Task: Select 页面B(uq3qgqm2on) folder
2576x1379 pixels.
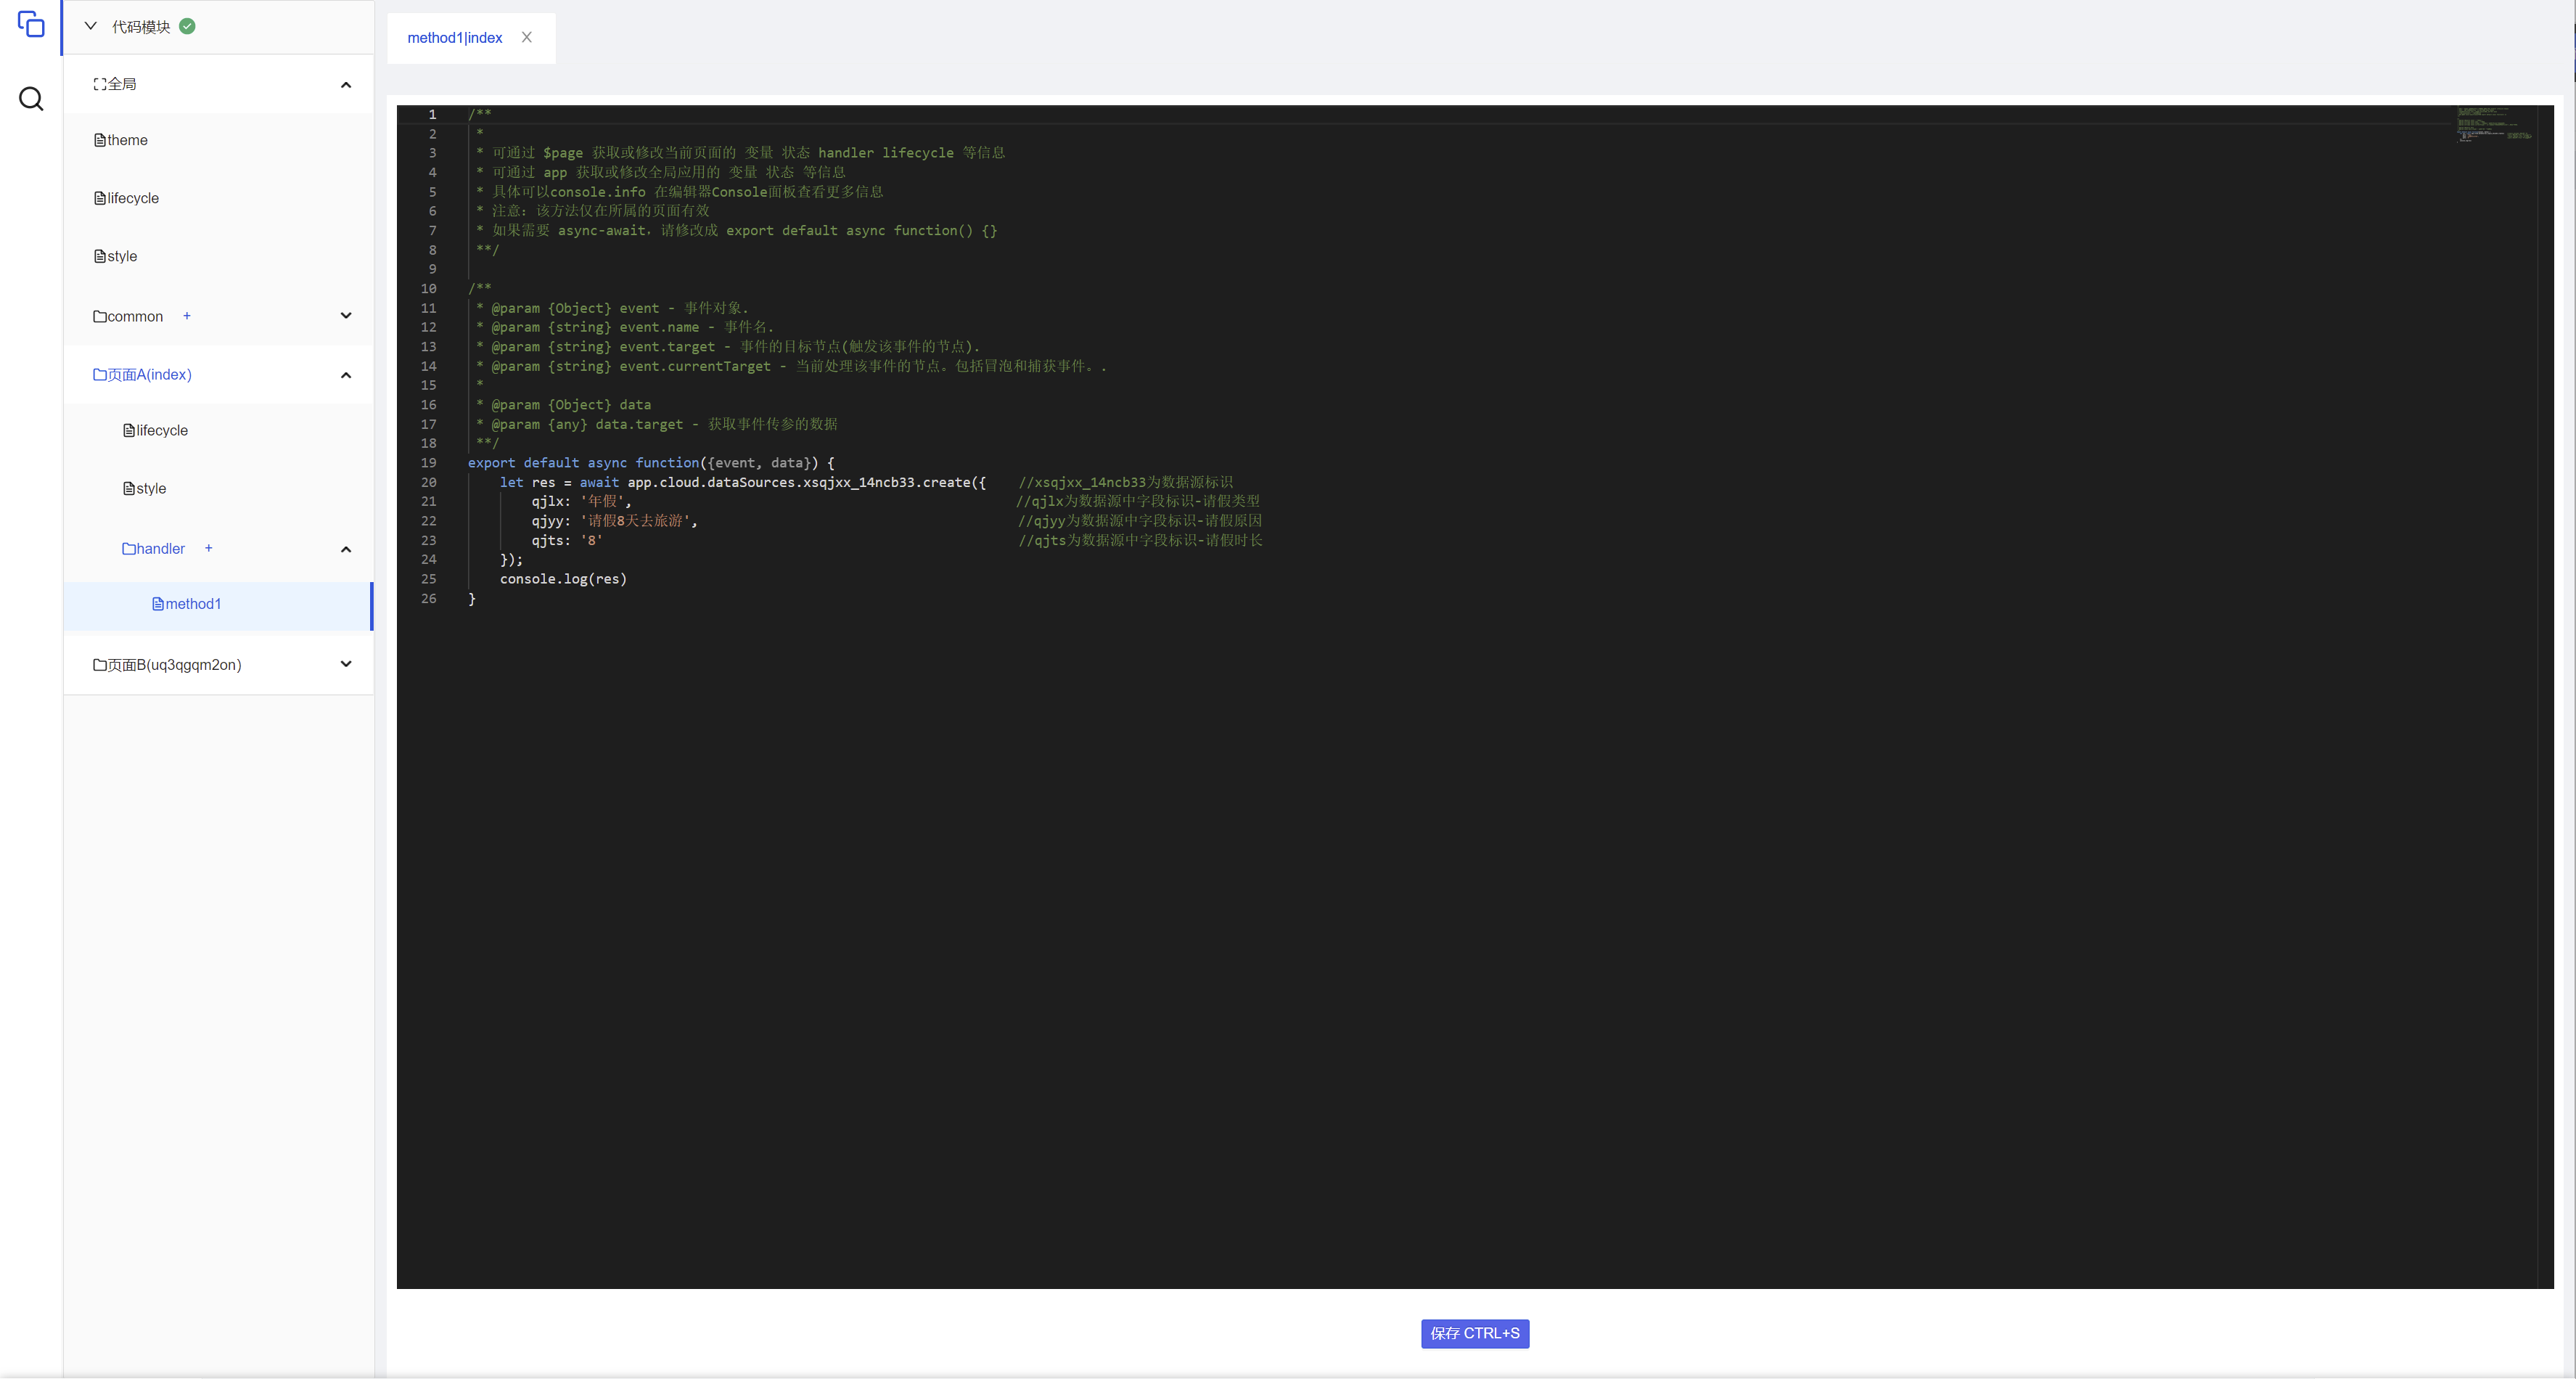Action: click(167, 664)
